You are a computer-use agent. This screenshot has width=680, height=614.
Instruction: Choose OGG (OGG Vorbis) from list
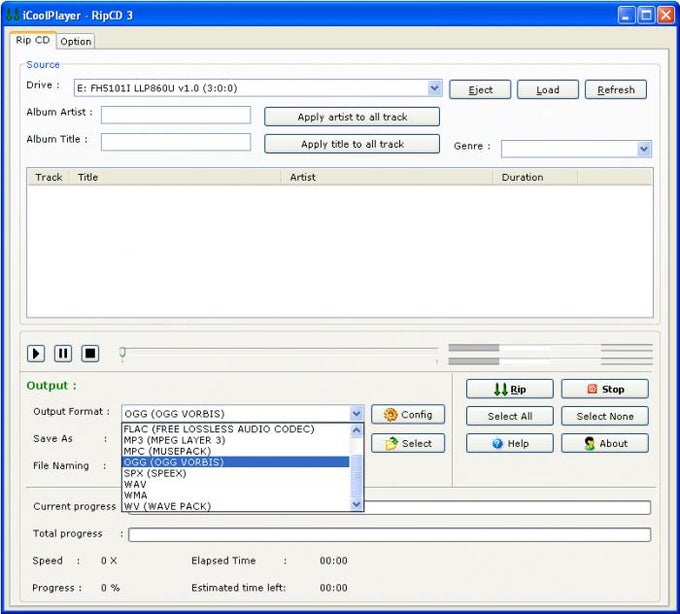click(235, 462)
